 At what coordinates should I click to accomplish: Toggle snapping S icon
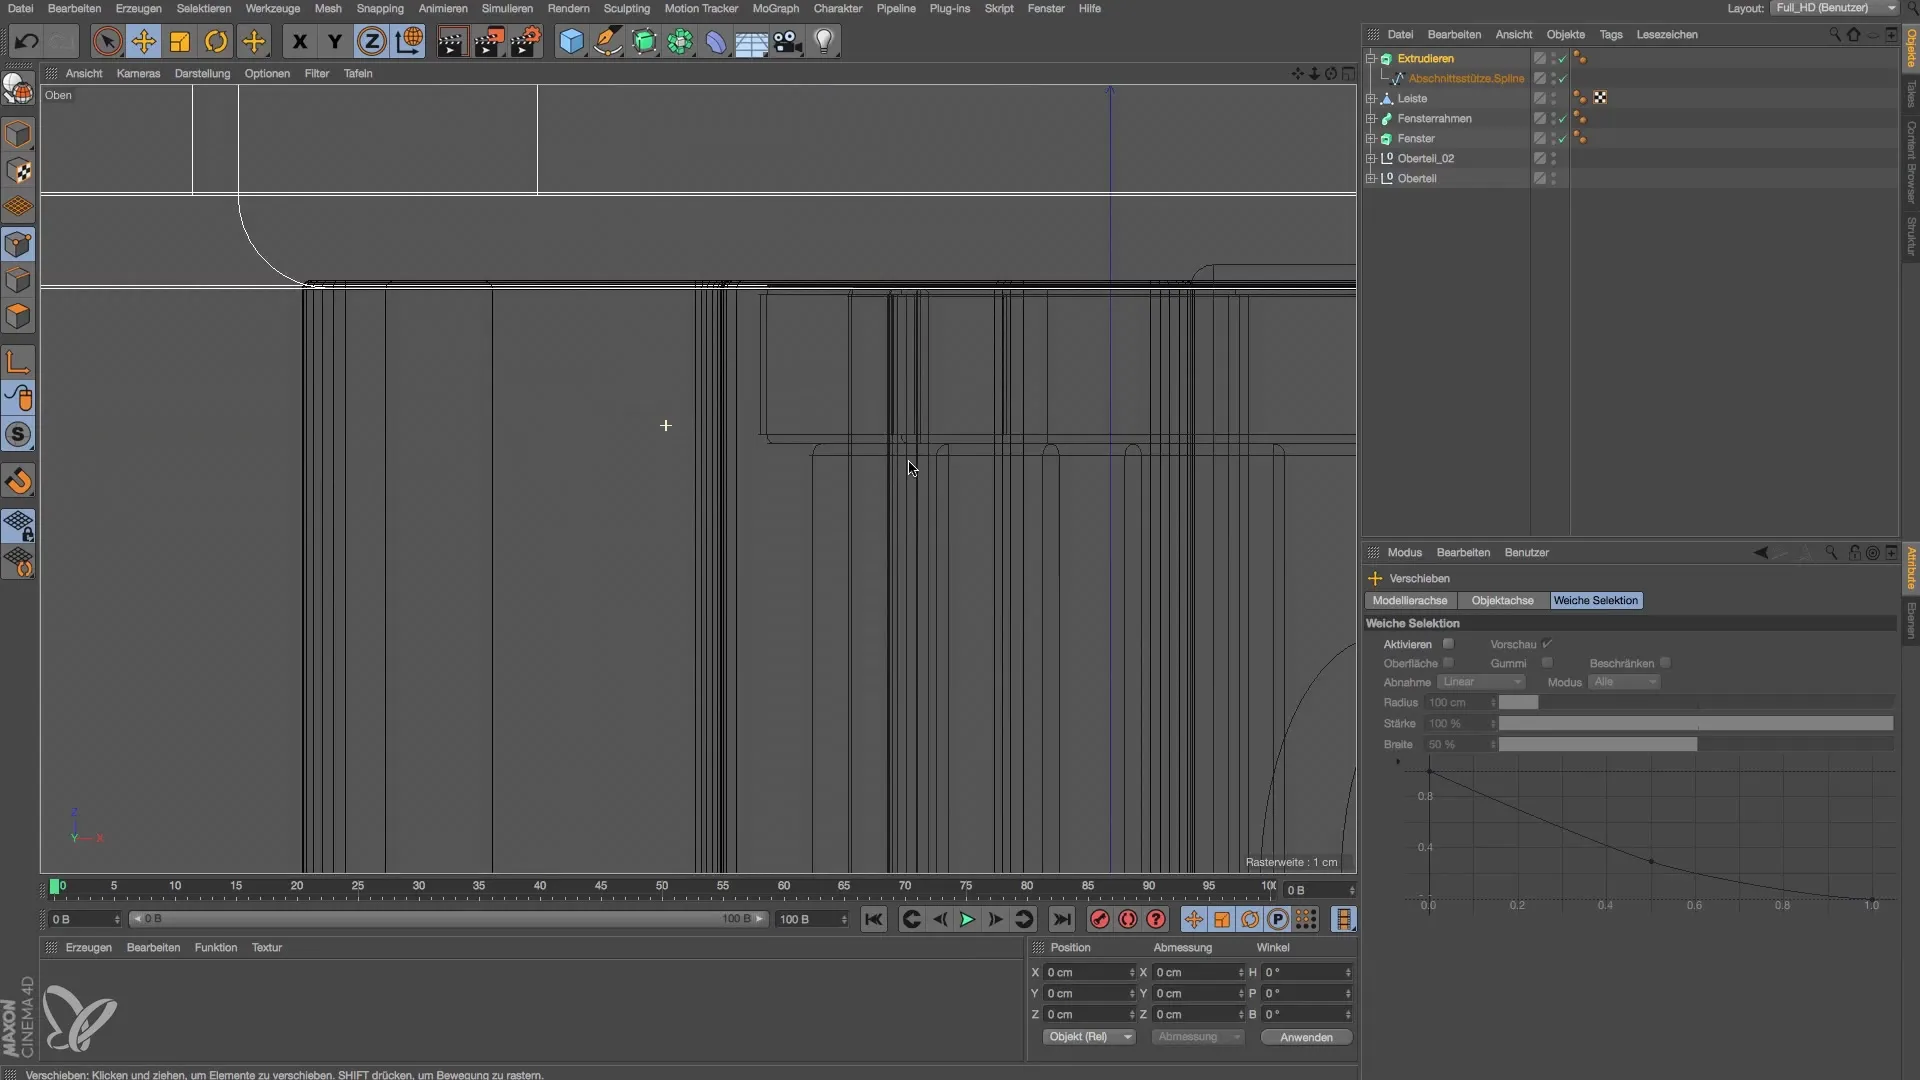18,435
